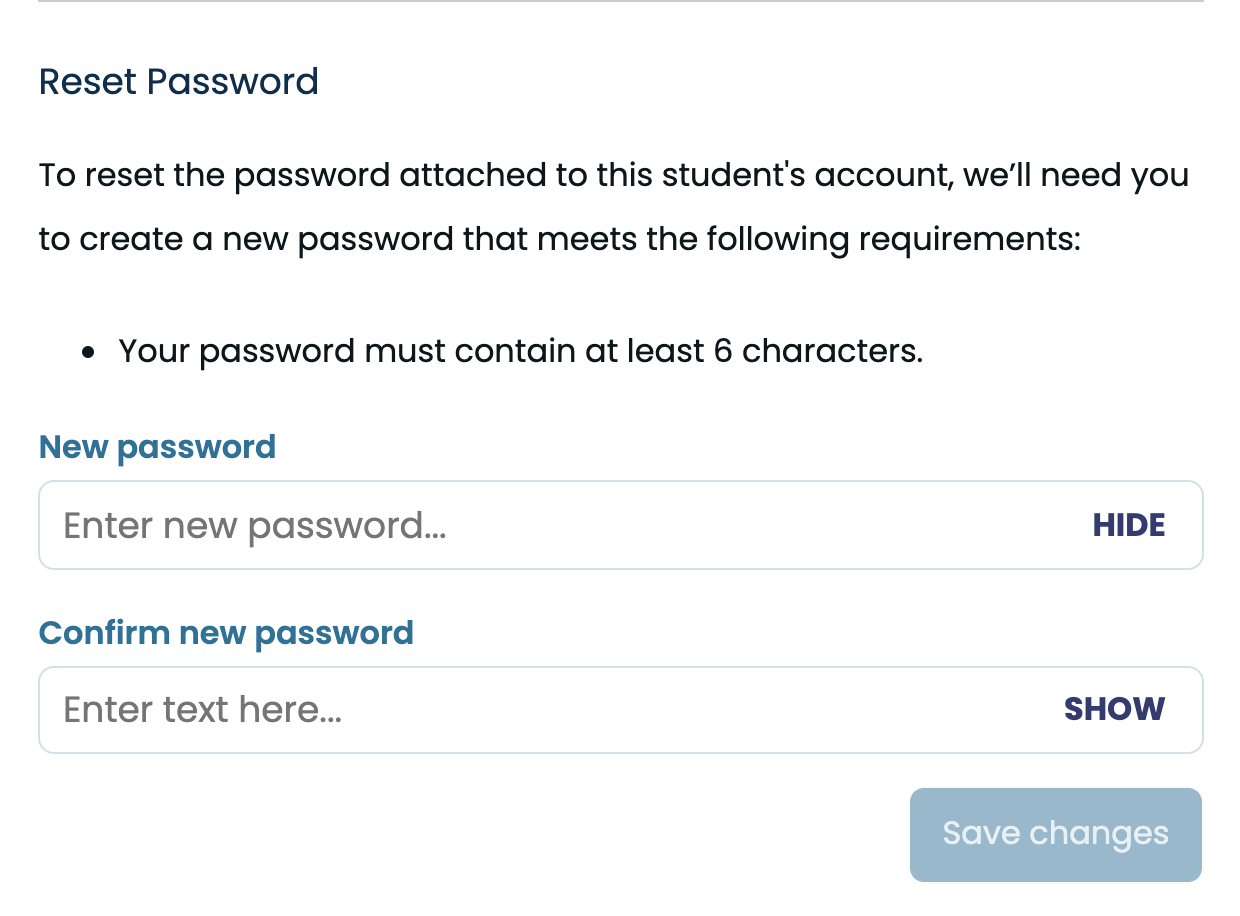The image size is (1240, 916).
Task: Submit the form with Save changes
Action: point(1055,834)
